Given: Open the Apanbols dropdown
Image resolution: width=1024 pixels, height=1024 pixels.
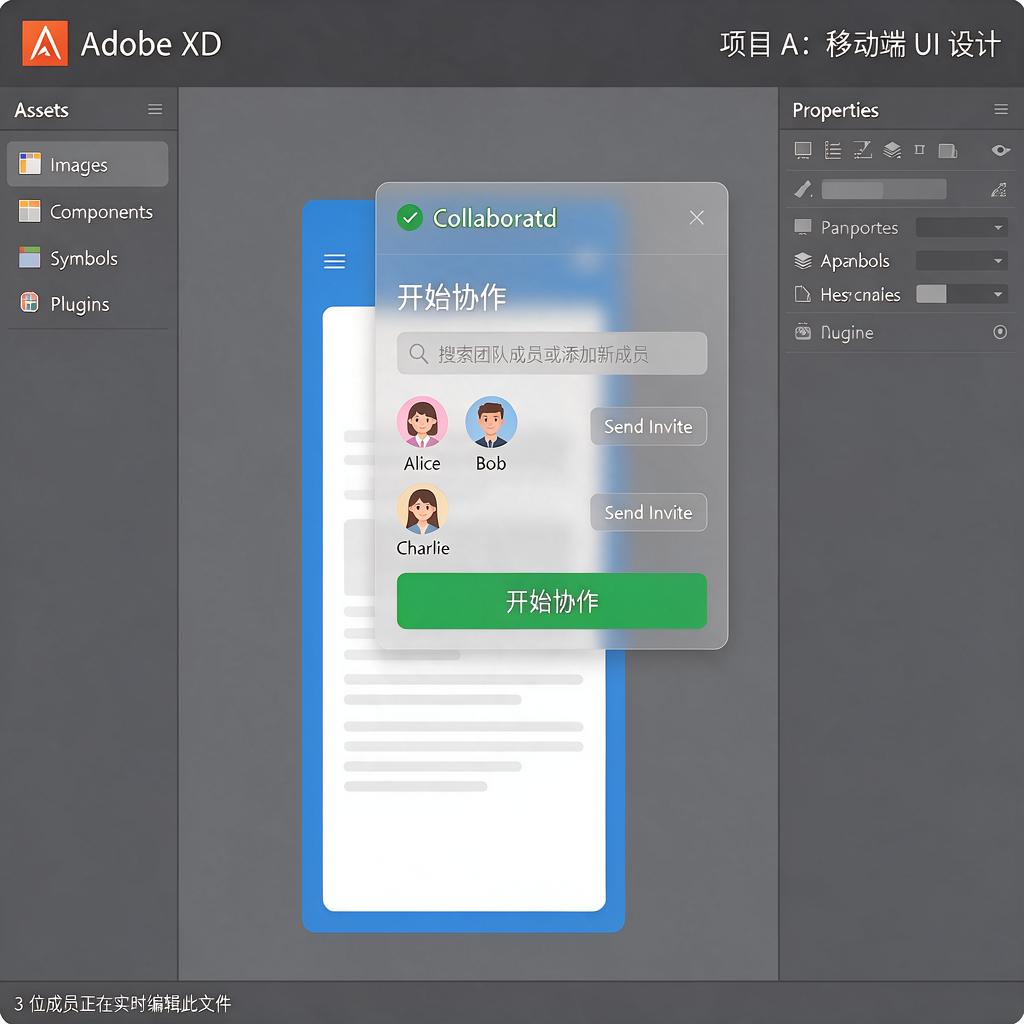Looking at the screenshot, I should (x=961, y=261).
